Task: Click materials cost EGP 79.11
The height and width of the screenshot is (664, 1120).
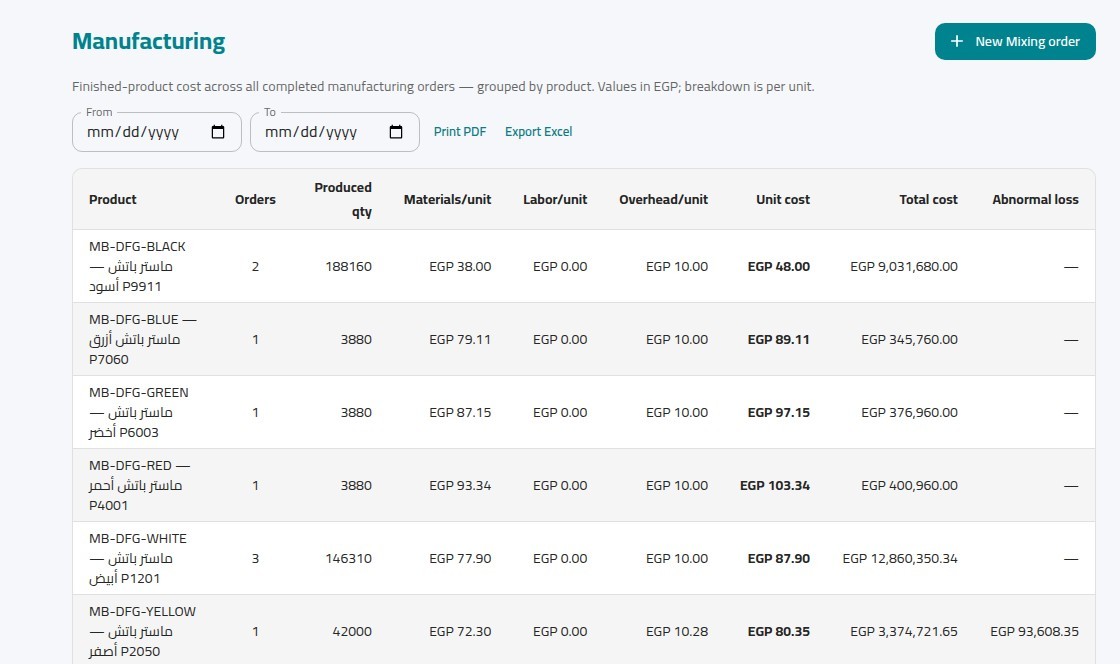Action: click(x=460, y=339)
